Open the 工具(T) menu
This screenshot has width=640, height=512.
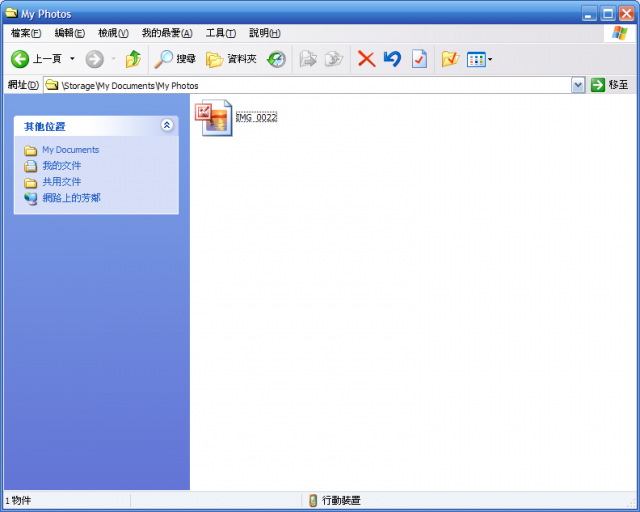(x=220, y=33)
